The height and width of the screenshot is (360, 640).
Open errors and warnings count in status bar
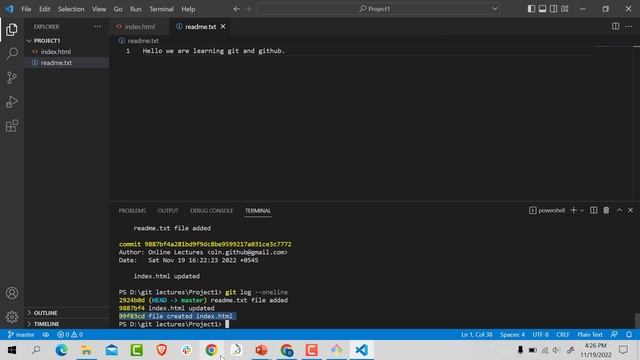70,335
